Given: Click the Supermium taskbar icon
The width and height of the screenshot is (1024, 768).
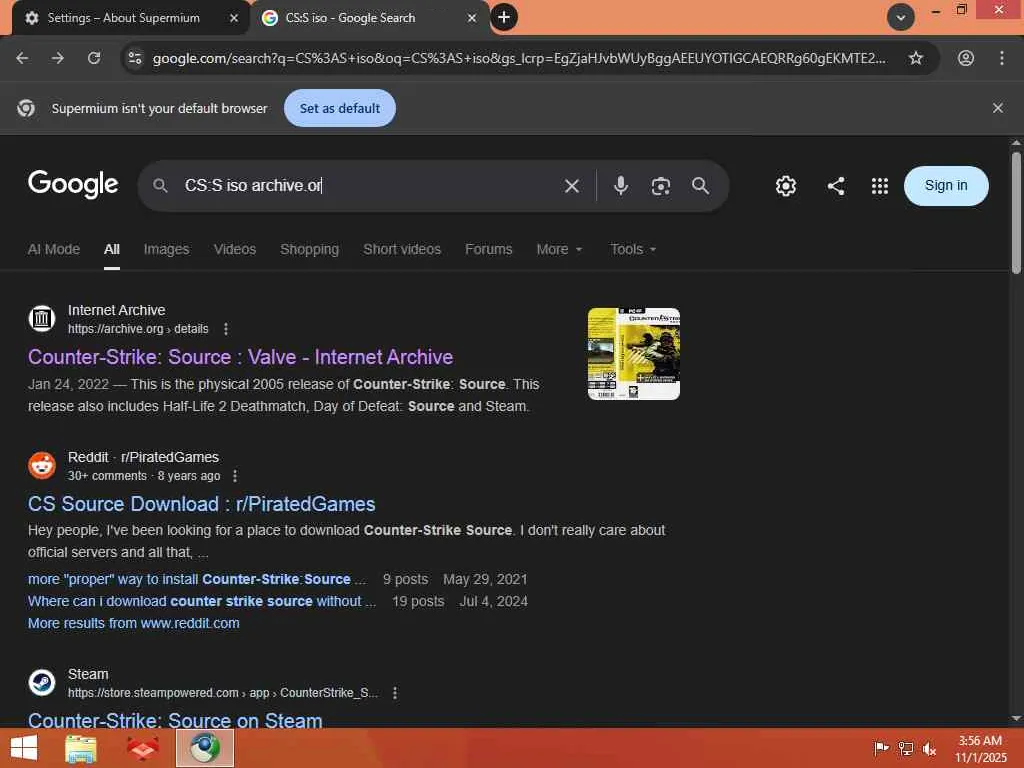Looking at the screenshot, I should click(x=205, y=748).
